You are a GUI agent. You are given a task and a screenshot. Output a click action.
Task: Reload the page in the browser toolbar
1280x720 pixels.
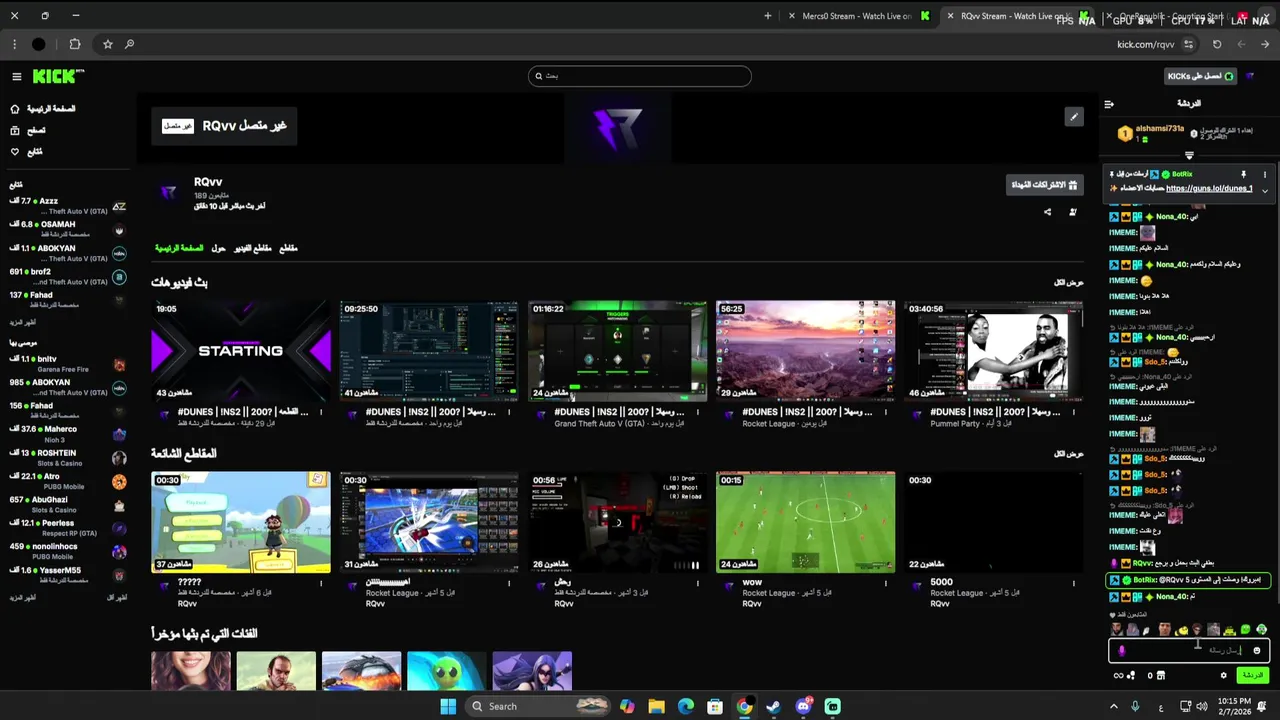pos(1217,44)
